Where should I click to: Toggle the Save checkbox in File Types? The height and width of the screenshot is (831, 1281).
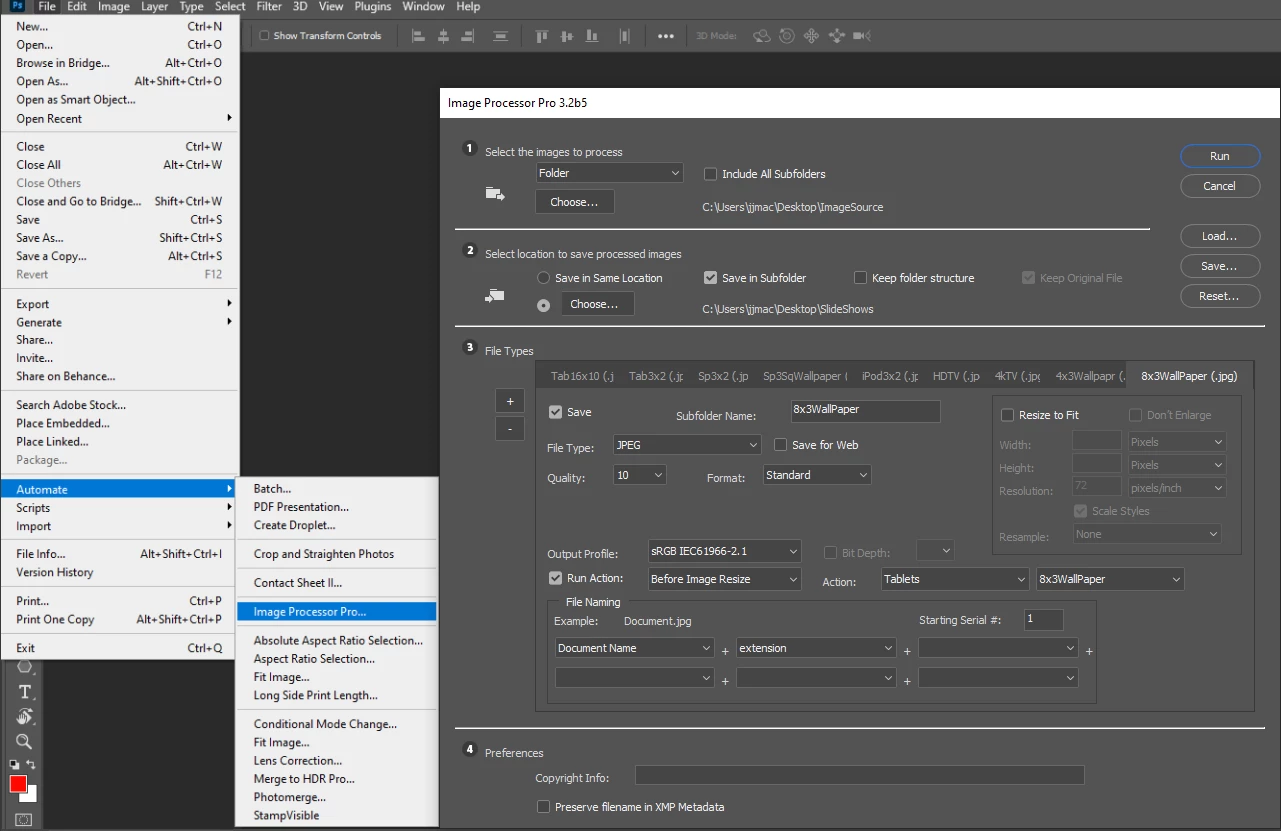tap(556, 412)
